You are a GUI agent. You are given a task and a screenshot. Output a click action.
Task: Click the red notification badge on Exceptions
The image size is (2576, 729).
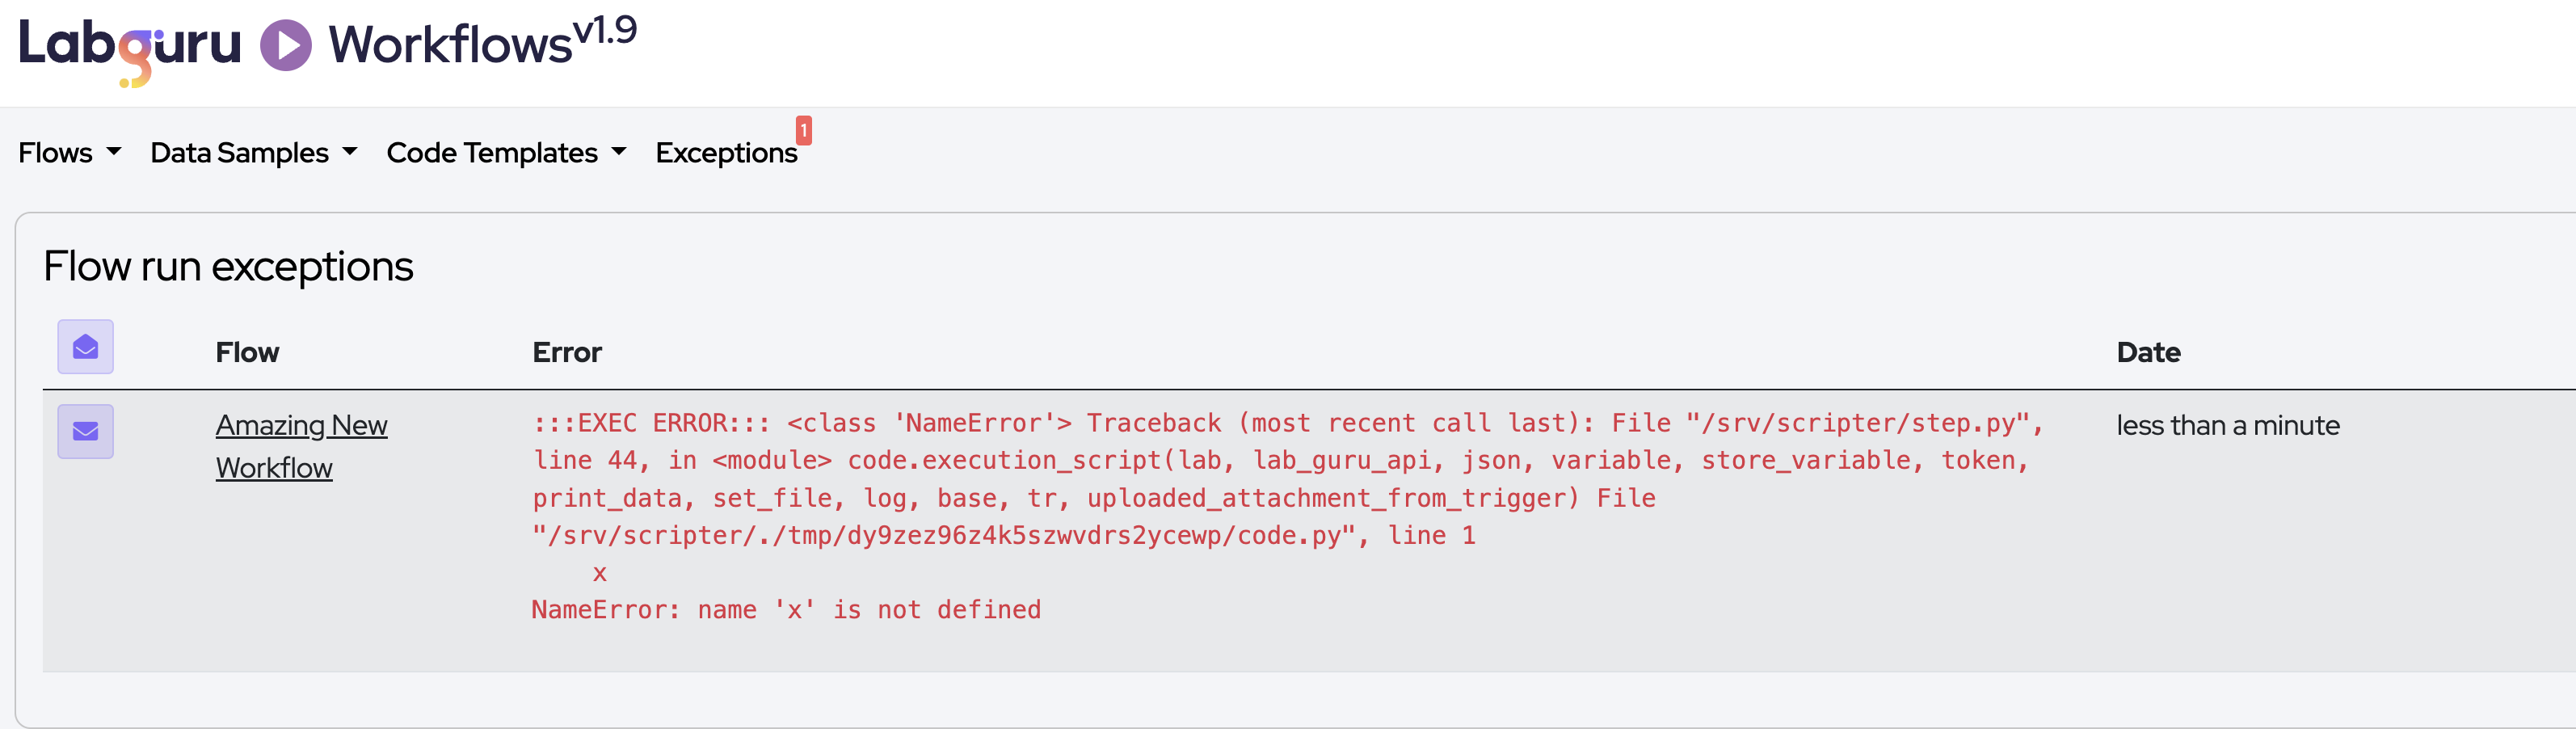[803, 130]
